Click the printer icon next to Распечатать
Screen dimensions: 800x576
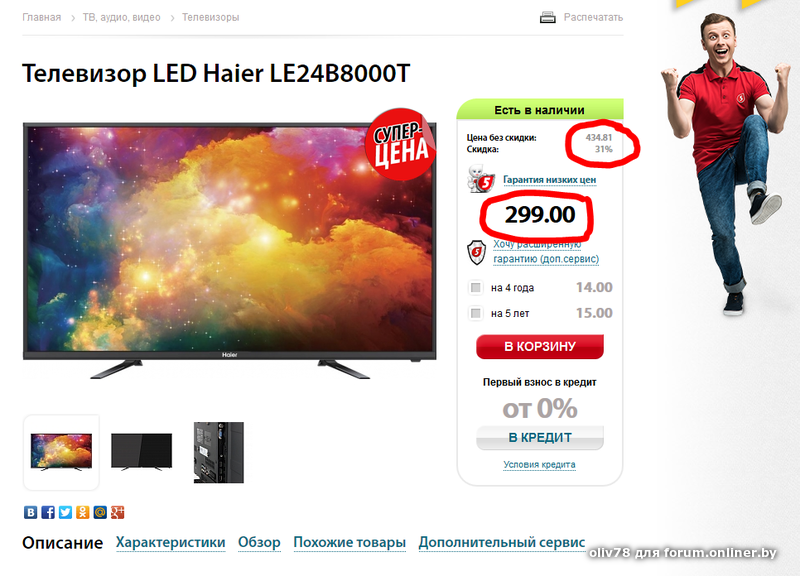coord(547,17)
